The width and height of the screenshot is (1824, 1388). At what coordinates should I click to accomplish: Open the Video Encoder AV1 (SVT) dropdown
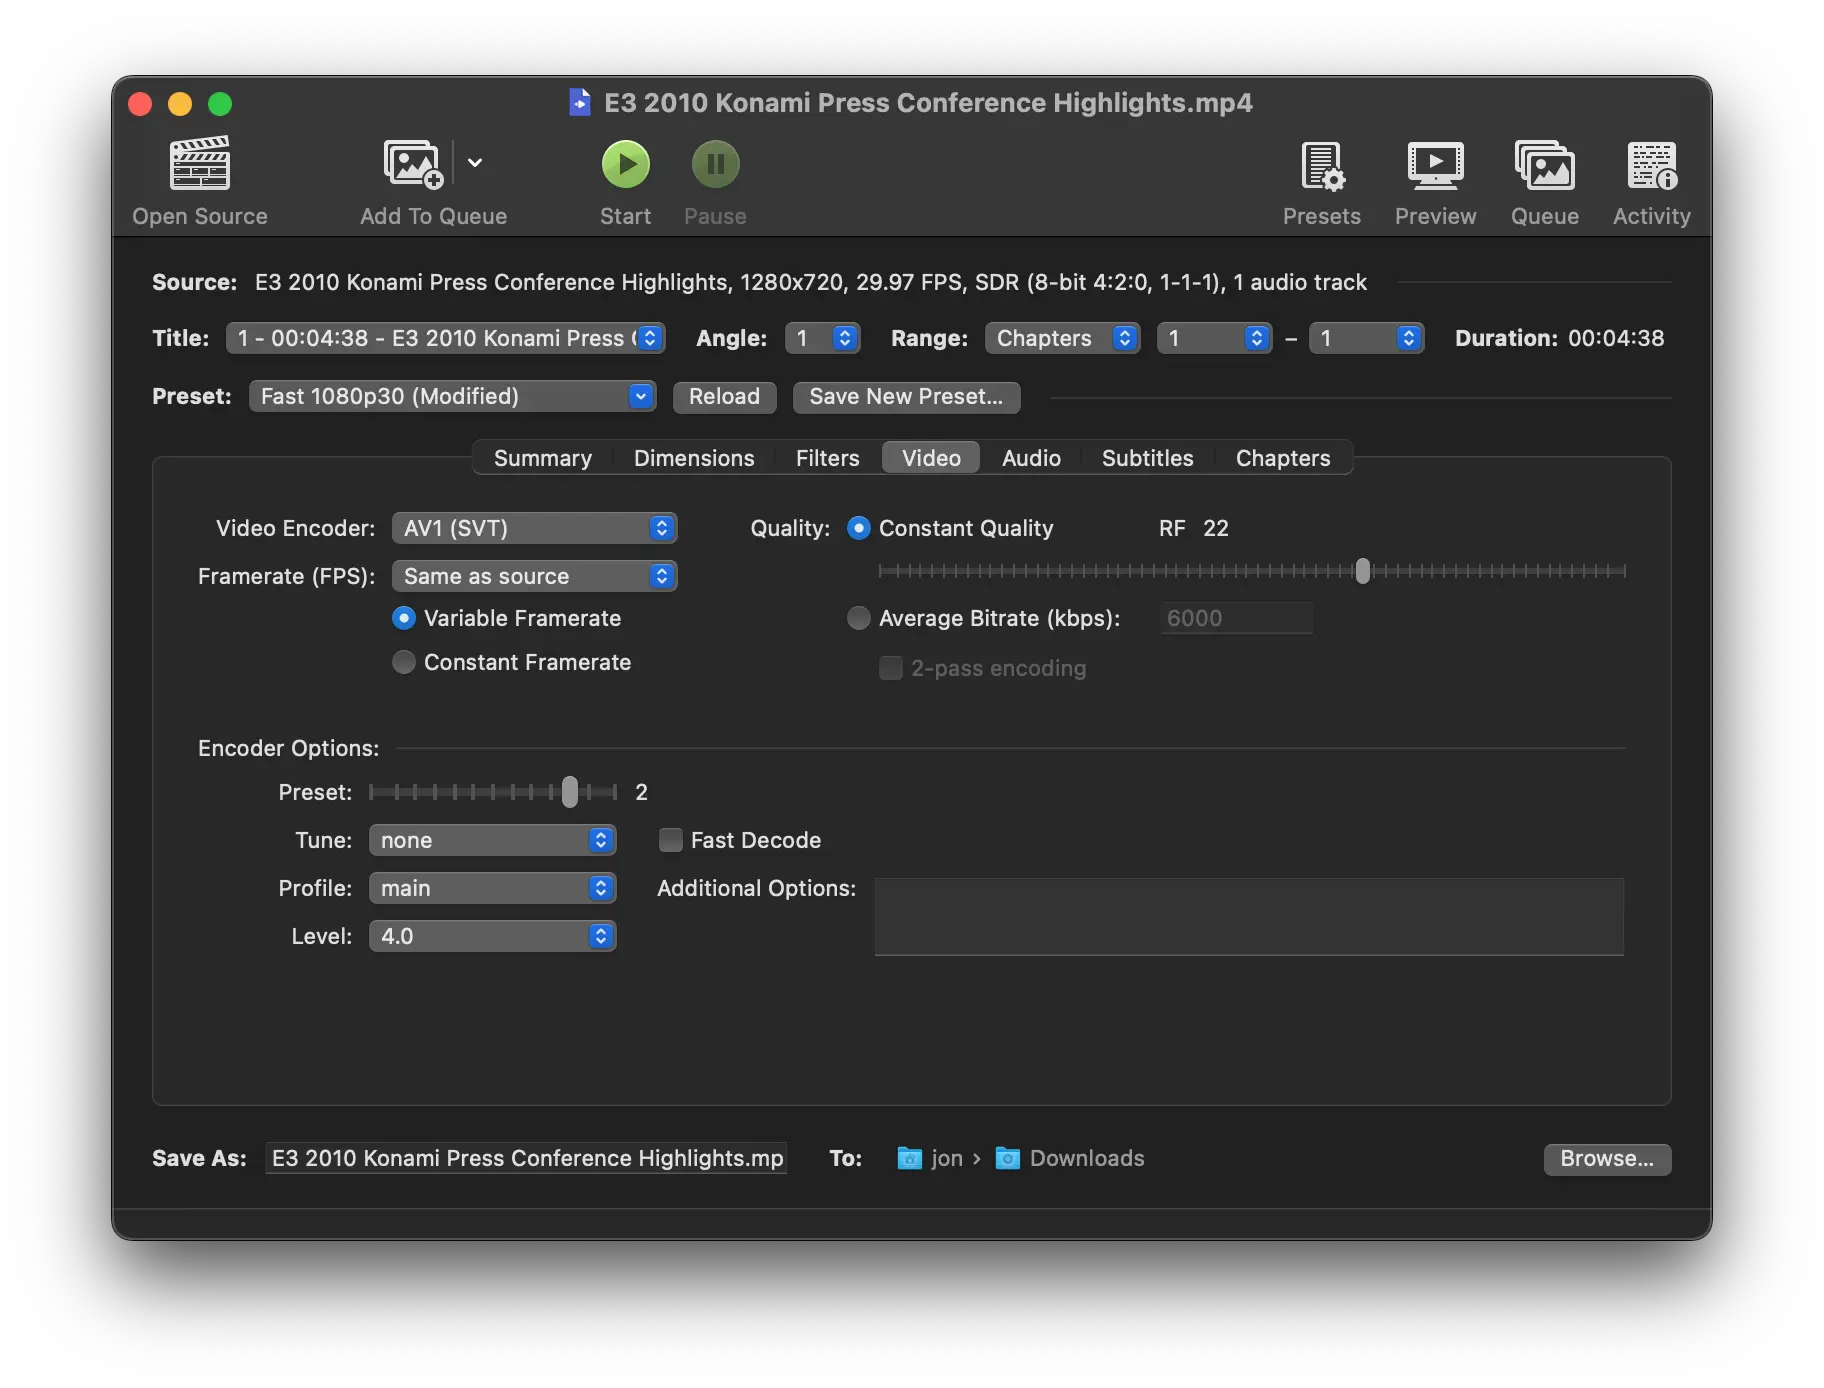[x=534, y=528]
